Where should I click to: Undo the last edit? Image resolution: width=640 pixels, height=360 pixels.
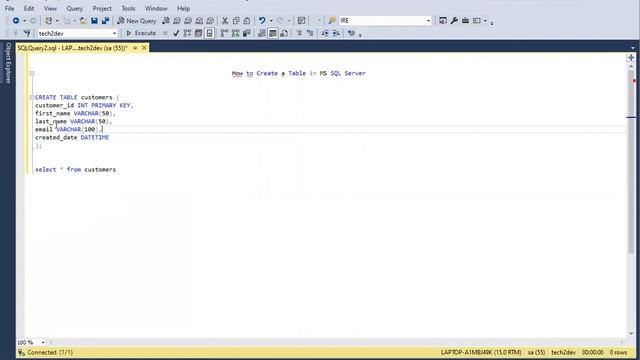coord(262,20)
